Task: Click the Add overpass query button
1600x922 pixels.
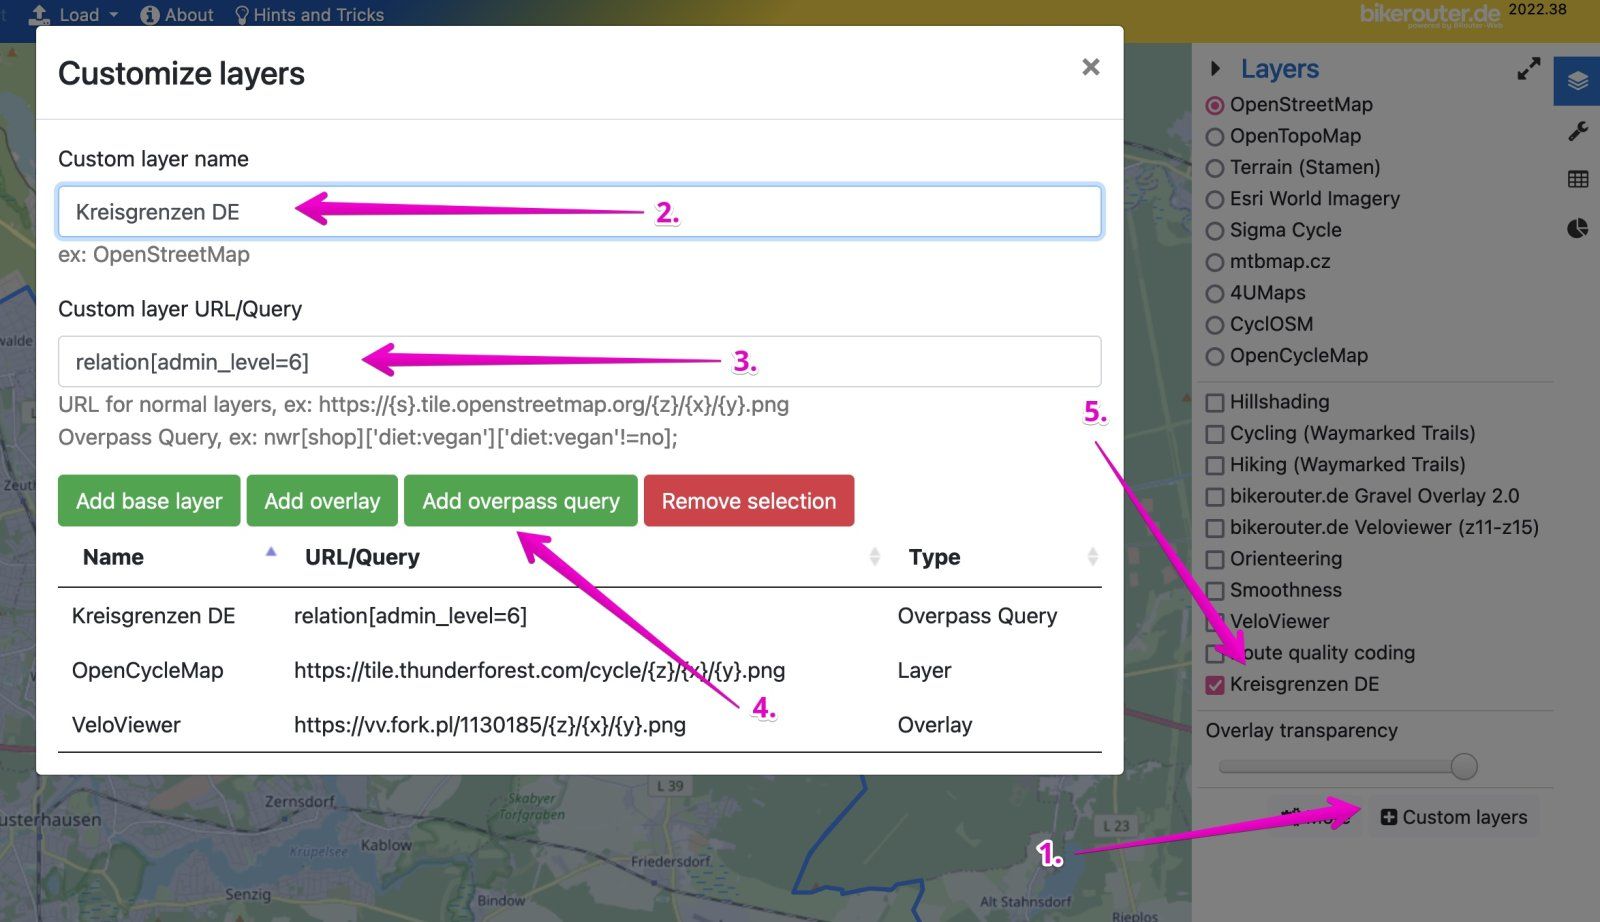Action: pos(520,501)
